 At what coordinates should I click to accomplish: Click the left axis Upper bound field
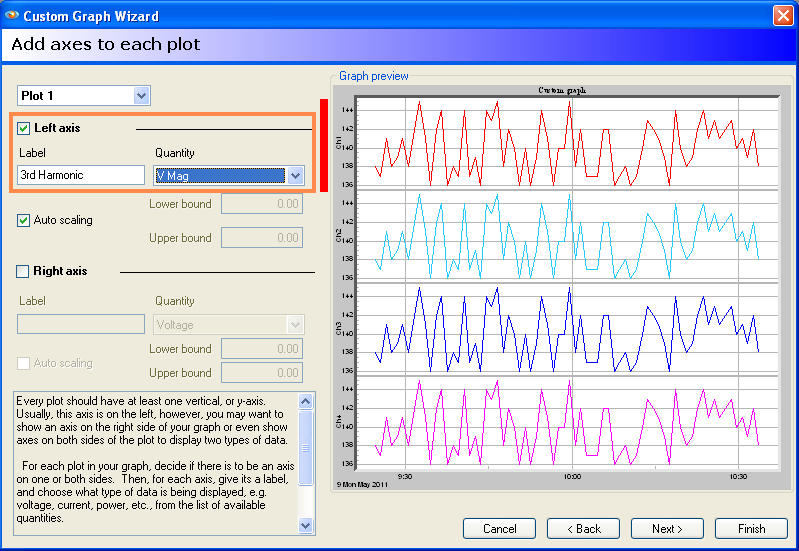(261, 238)
